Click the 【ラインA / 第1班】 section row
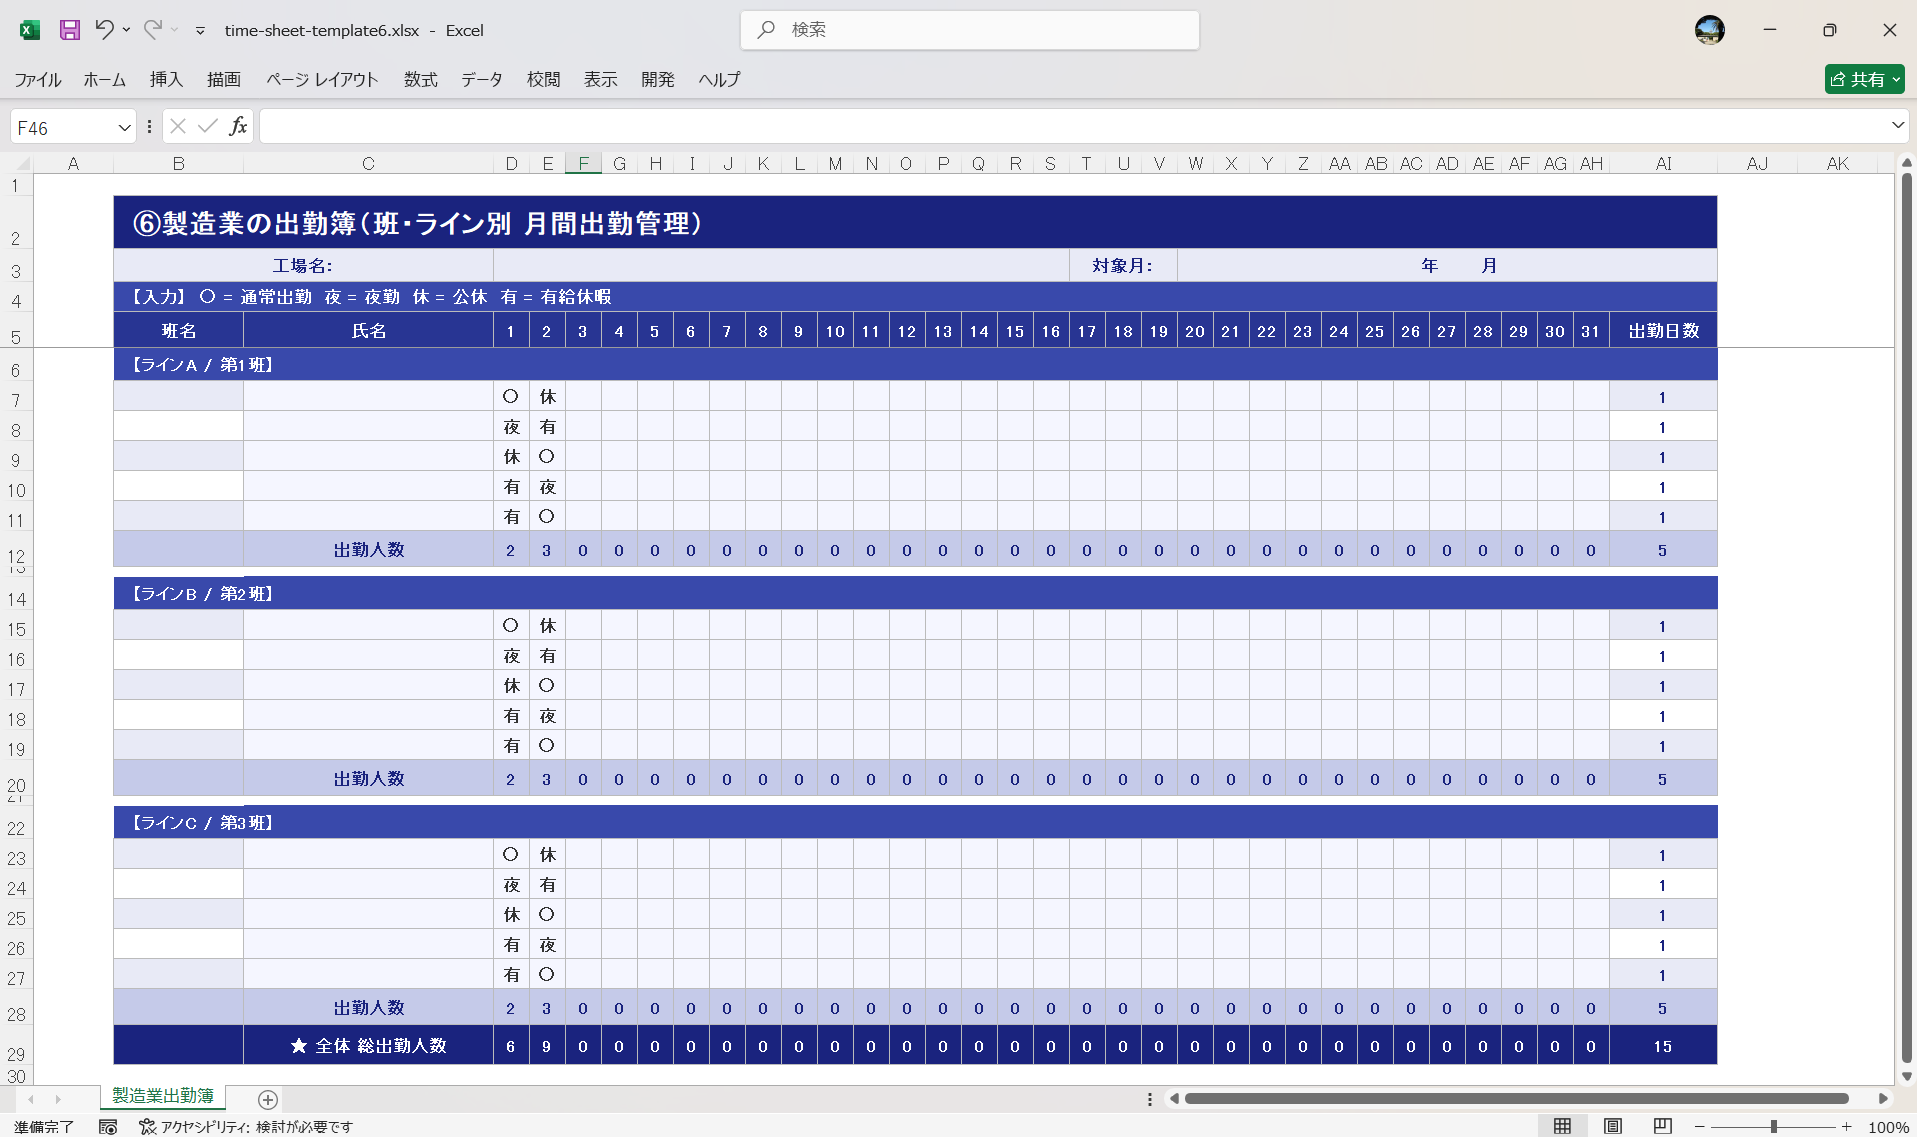 coord(915,365)
